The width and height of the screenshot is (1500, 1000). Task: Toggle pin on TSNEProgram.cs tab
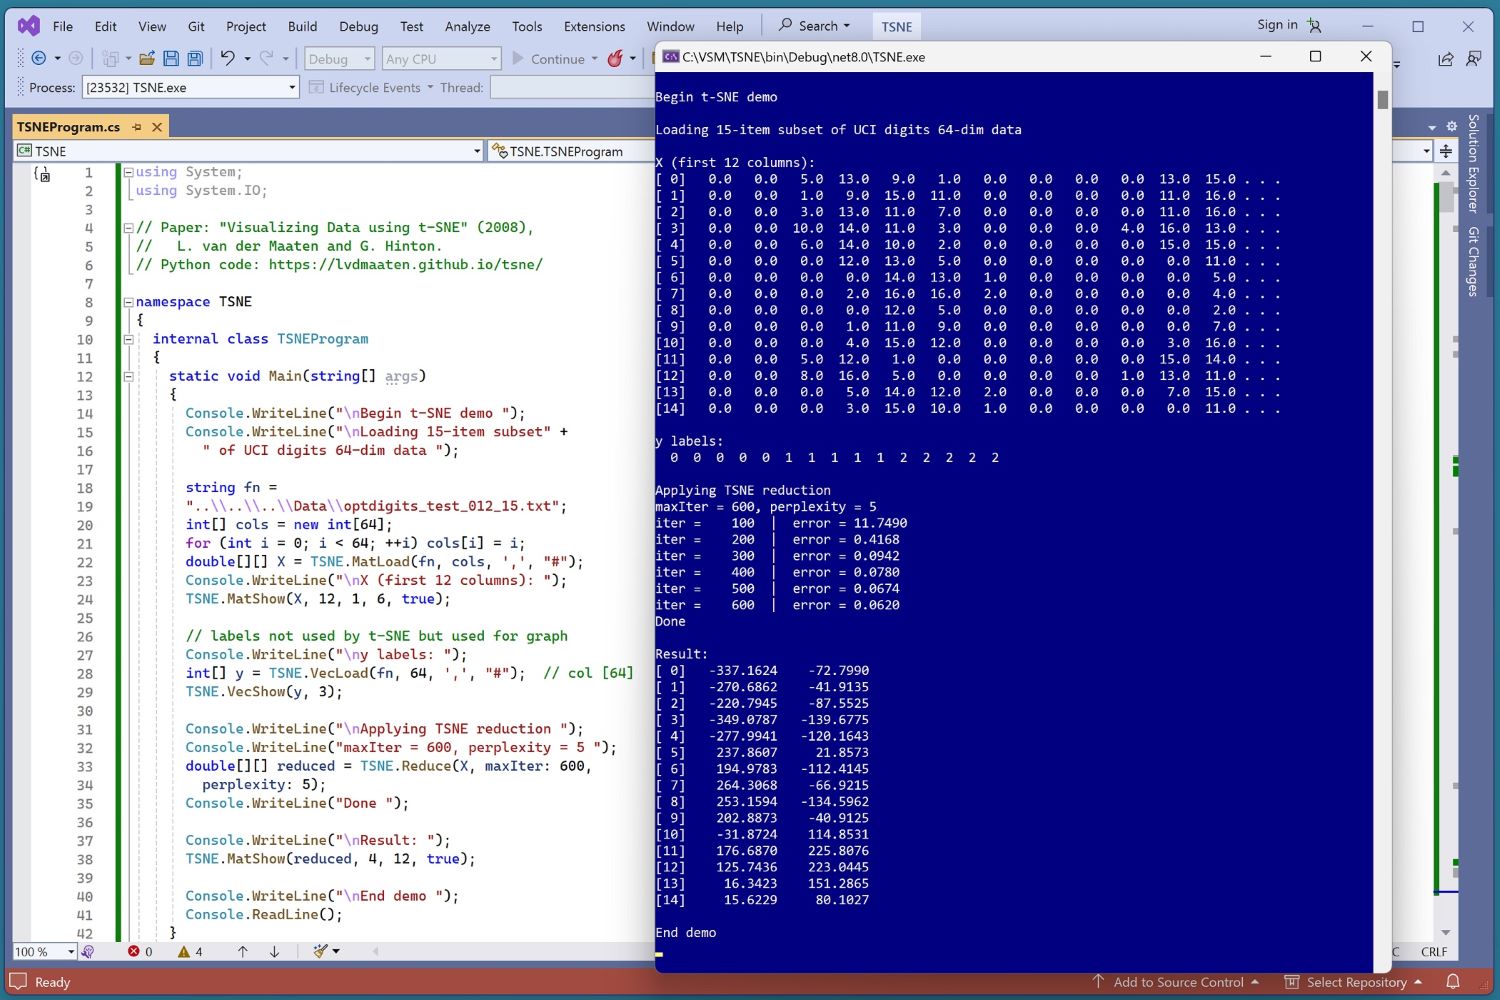click(137, 127)
